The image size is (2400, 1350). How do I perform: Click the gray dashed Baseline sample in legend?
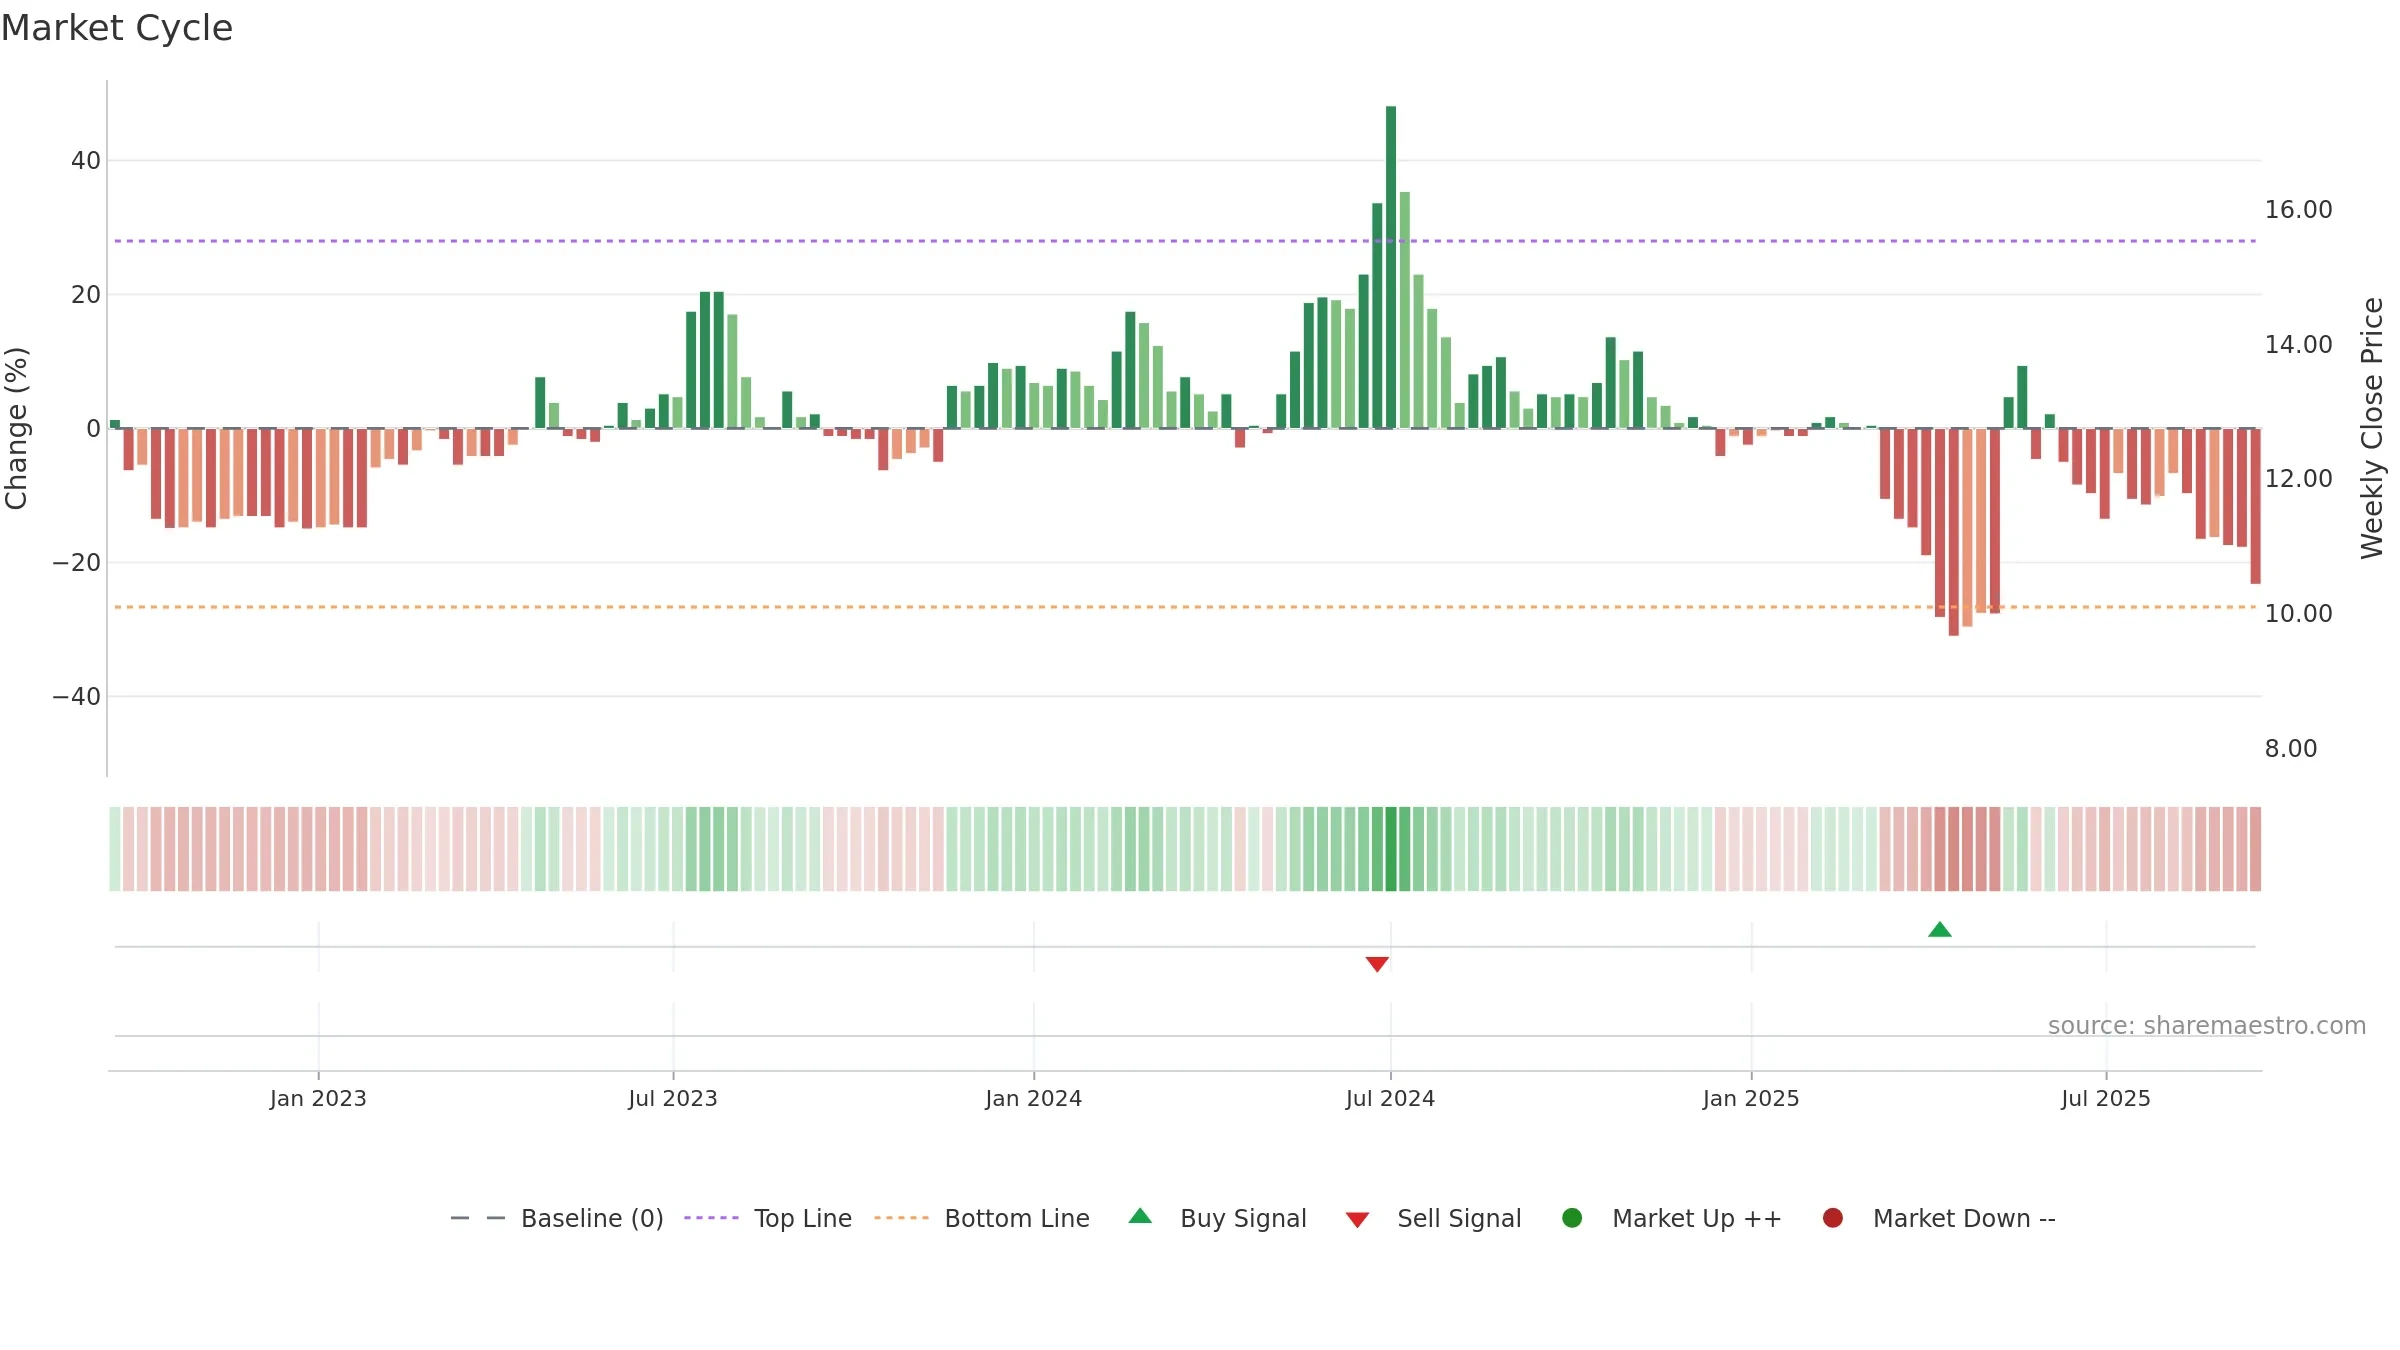tap(478, 1218)
